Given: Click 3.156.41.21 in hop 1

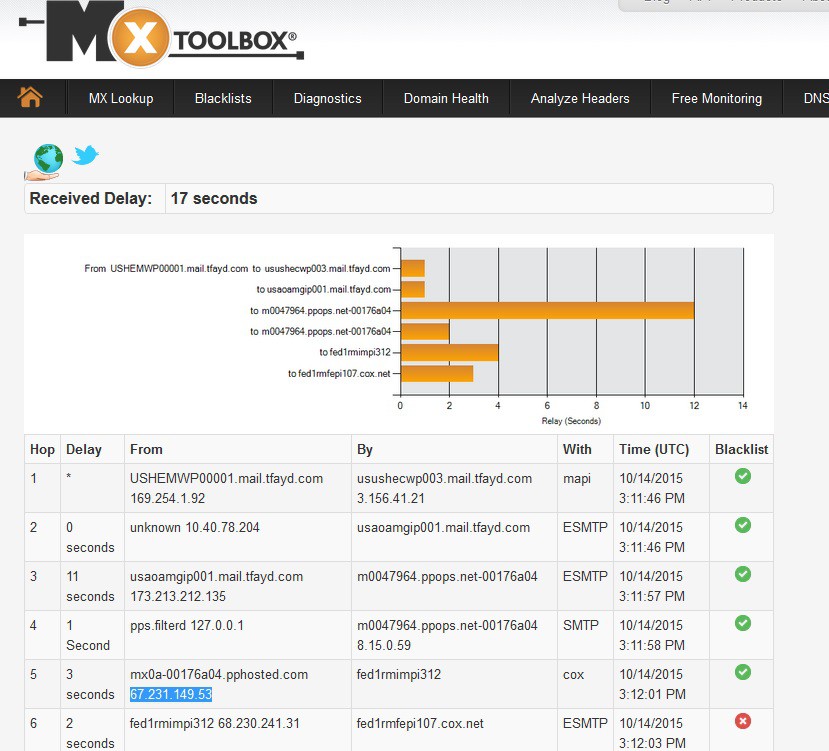Looking at the screenshot, I should tap(390, 498).
